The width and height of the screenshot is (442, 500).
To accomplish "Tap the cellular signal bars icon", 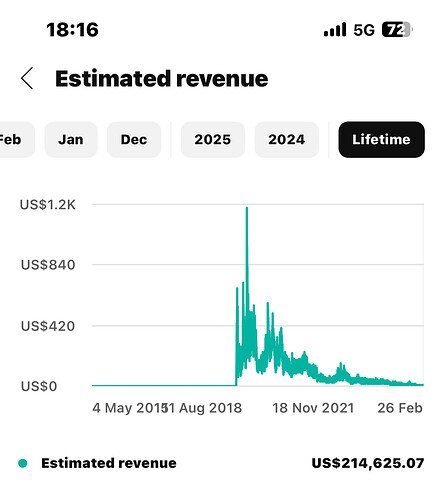I will coord(335,30).
